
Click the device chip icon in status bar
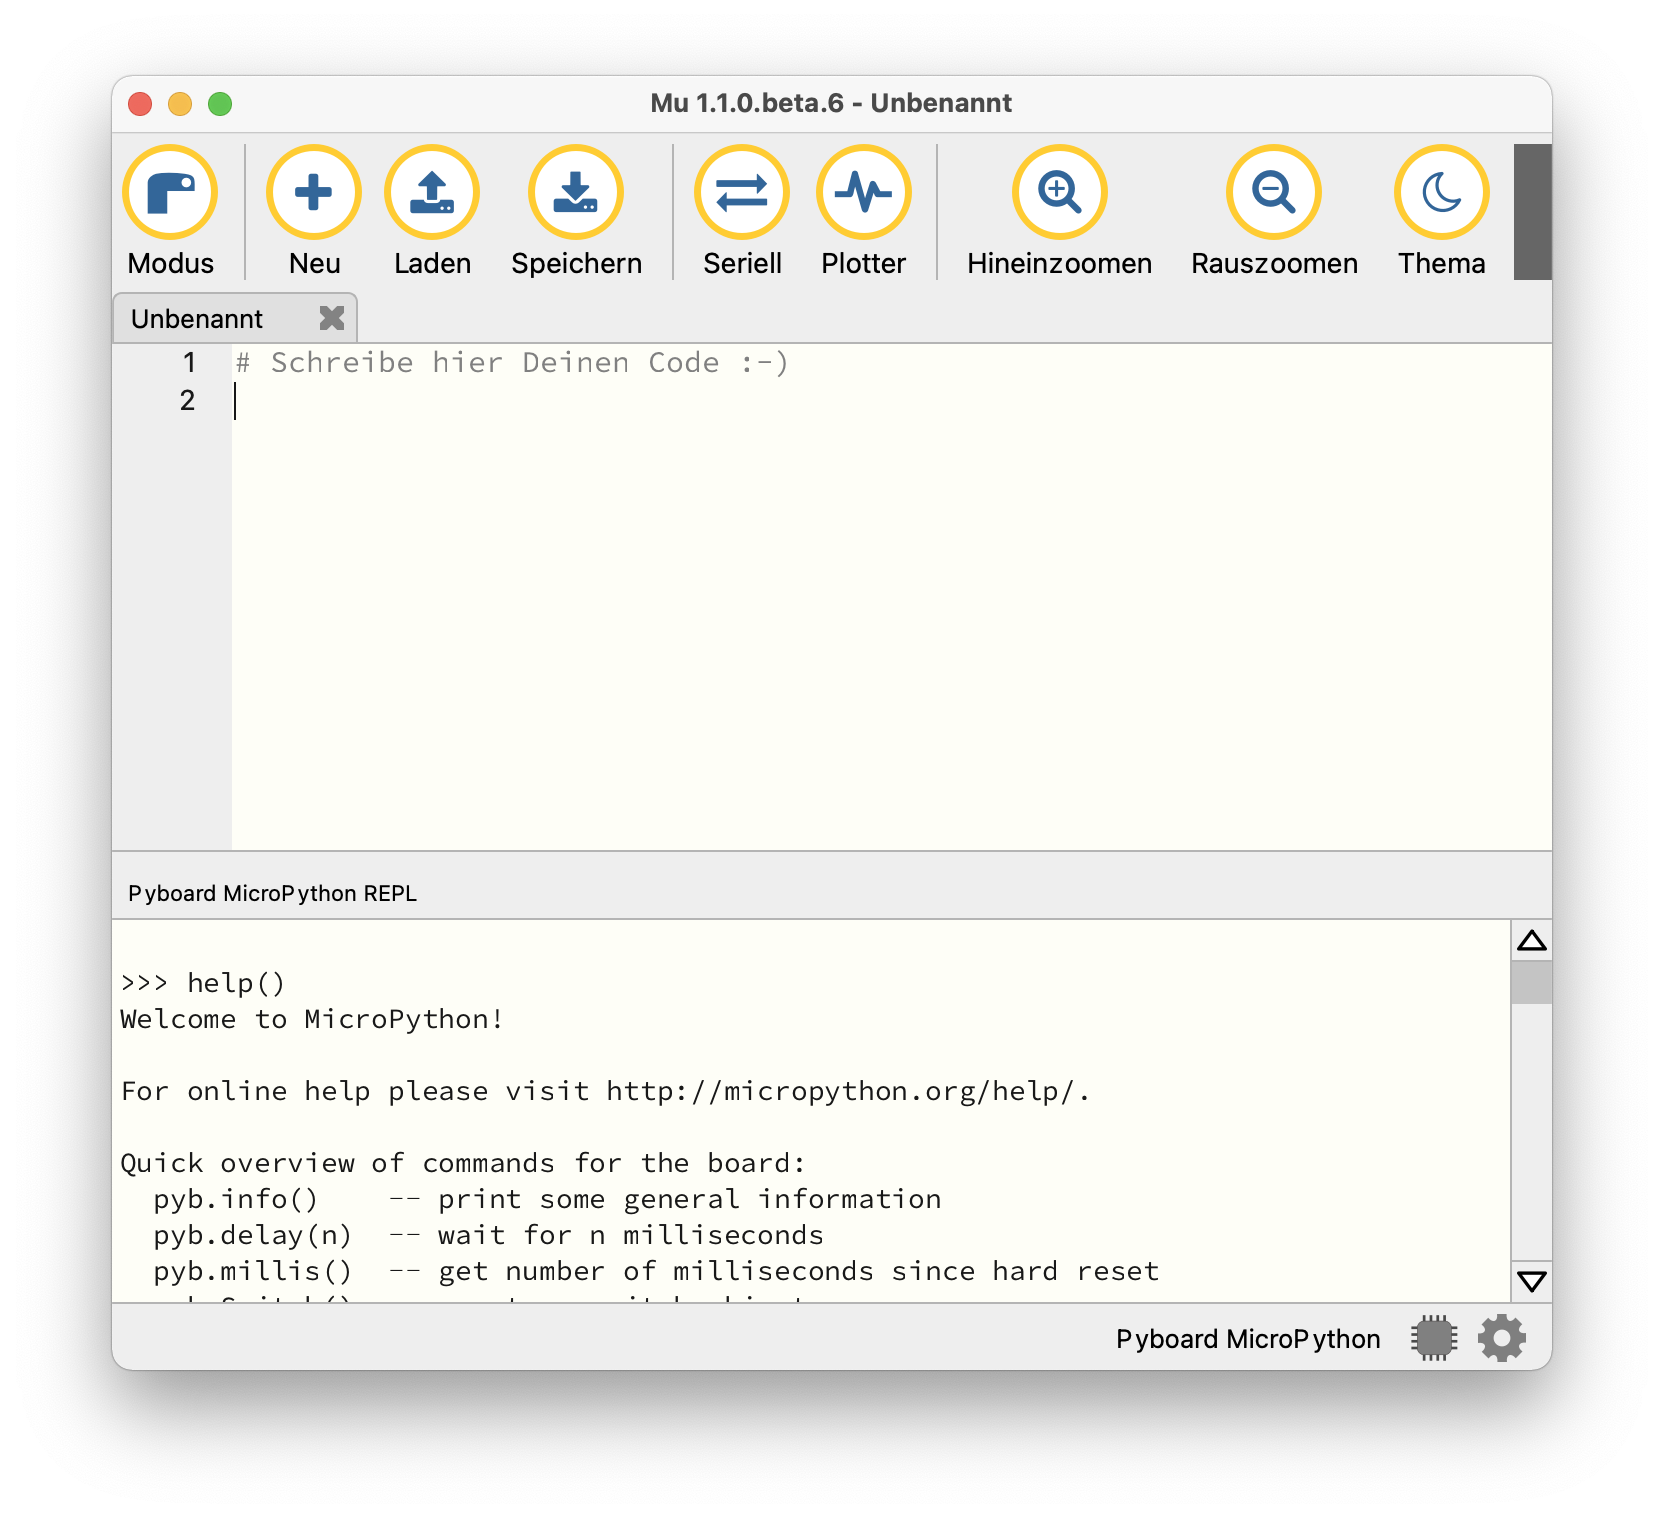point(1434,1338)
